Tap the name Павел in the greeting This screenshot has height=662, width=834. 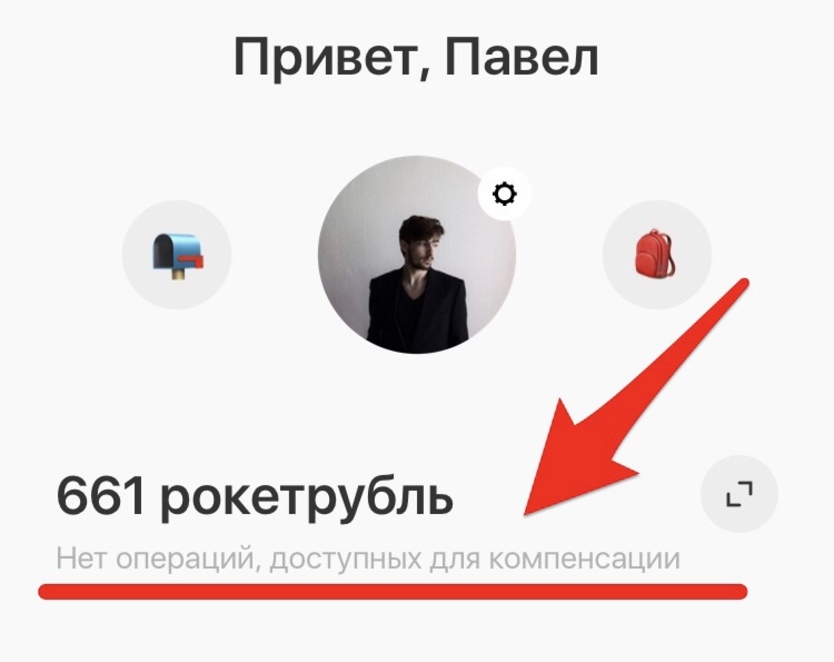pyautogui.click(x=522, y=56)
